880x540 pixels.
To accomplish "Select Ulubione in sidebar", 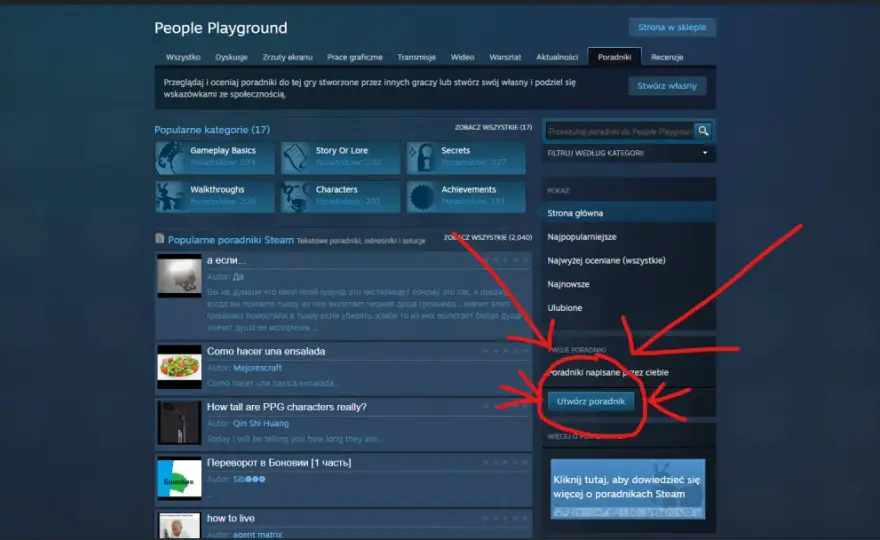I will click(x=565, y=308).
